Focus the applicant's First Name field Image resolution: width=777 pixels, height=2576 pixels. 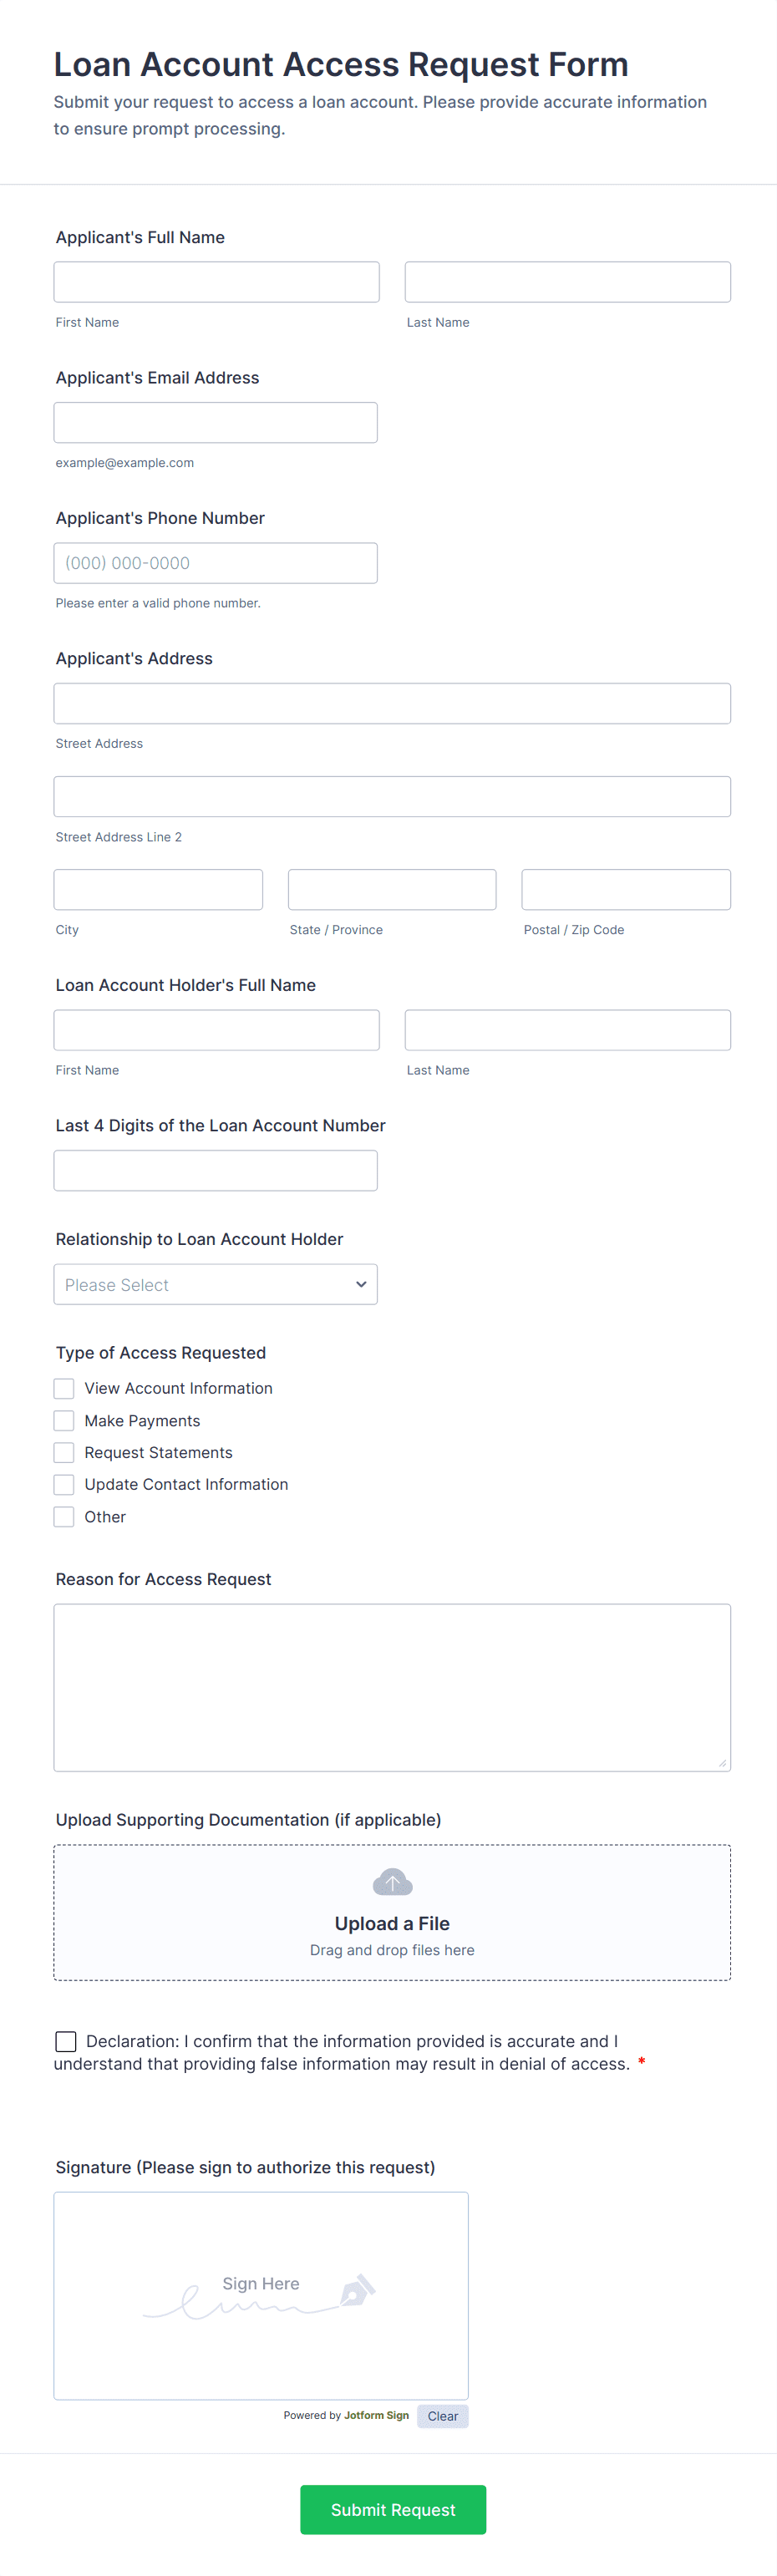216,282
